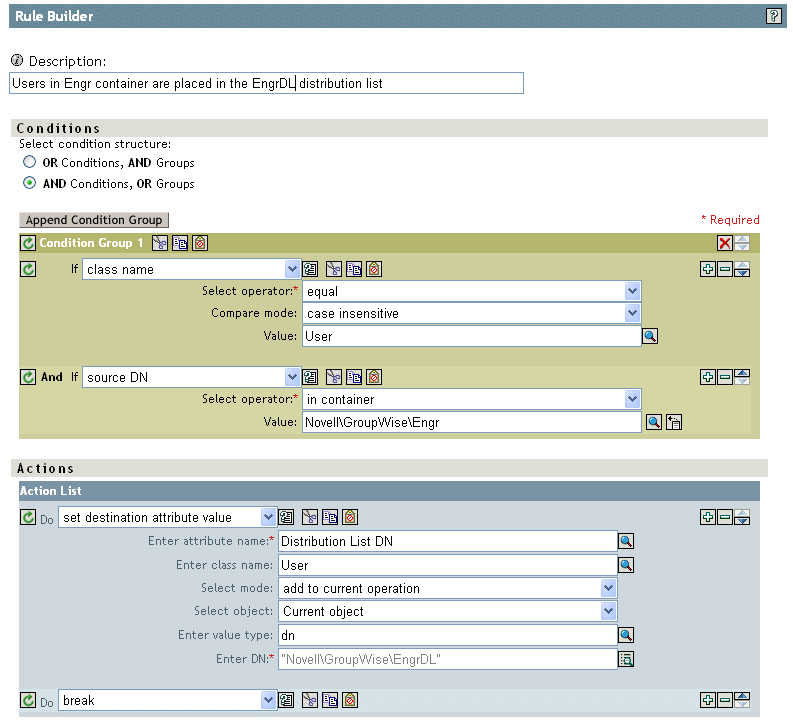The width and height of the screenshot is (793, 726).
Task: Open the in container operator dropdown
Action: (632, 400)
